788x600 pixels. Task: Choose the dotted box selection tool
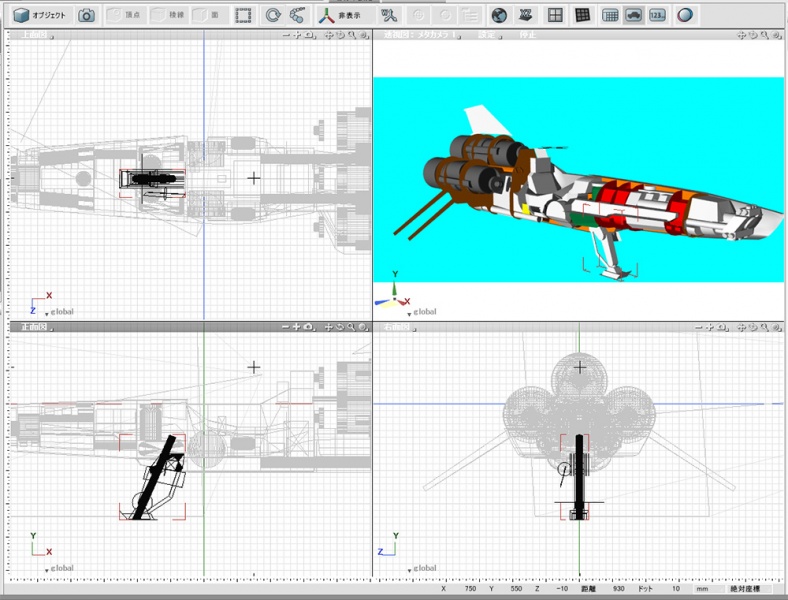243,16
